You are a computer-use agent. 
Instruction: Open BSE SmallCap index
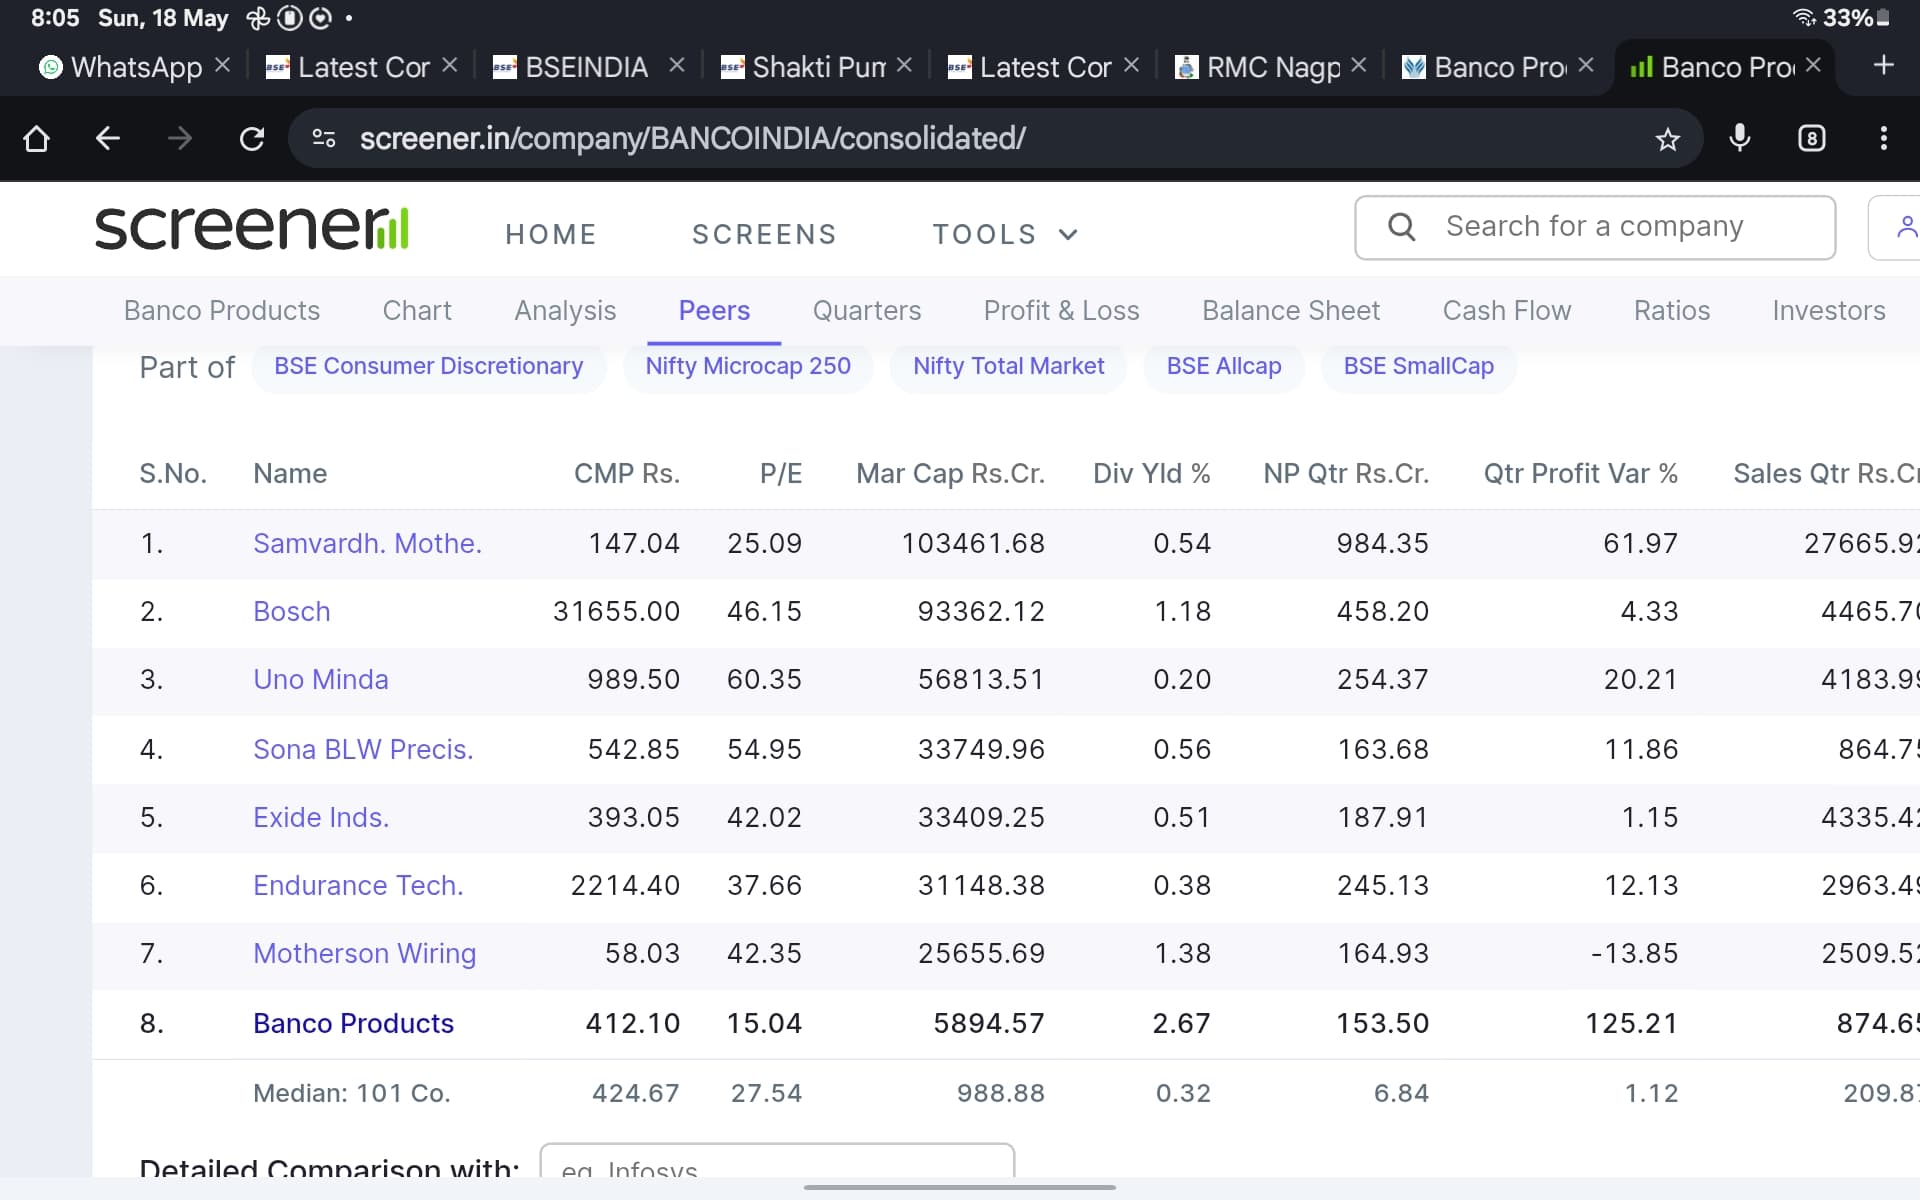coord(1419,366)
